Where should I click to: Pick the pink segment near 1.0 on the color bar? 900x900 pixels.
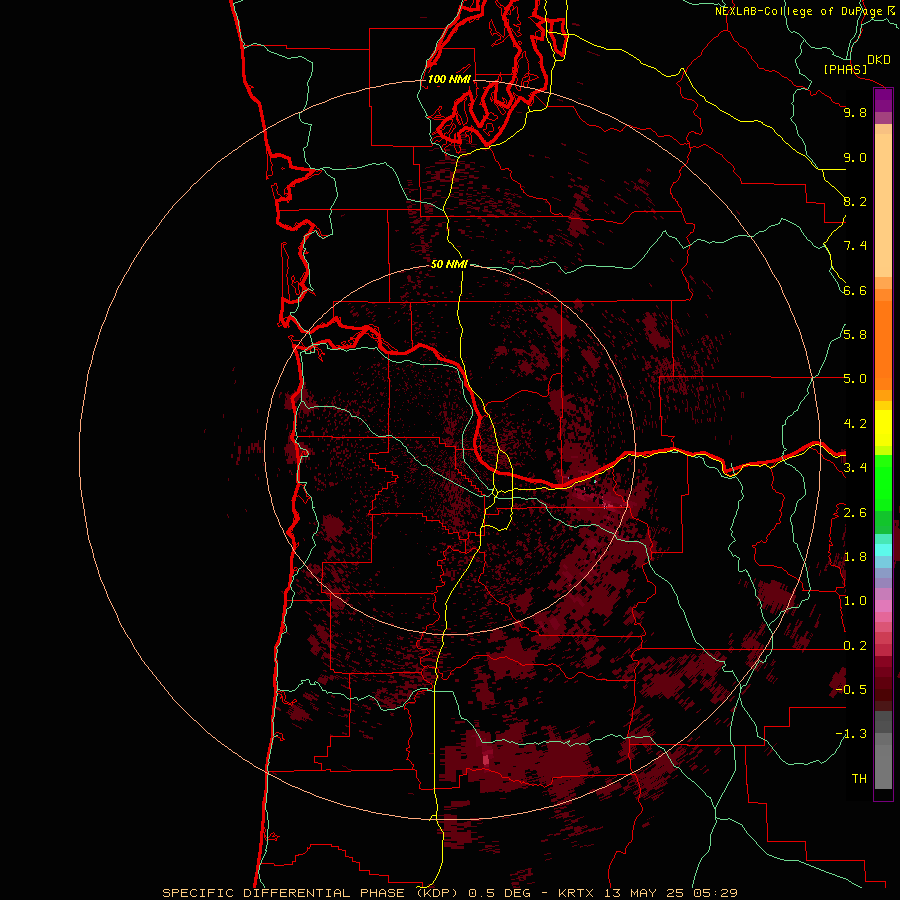(x=883, y=606)
